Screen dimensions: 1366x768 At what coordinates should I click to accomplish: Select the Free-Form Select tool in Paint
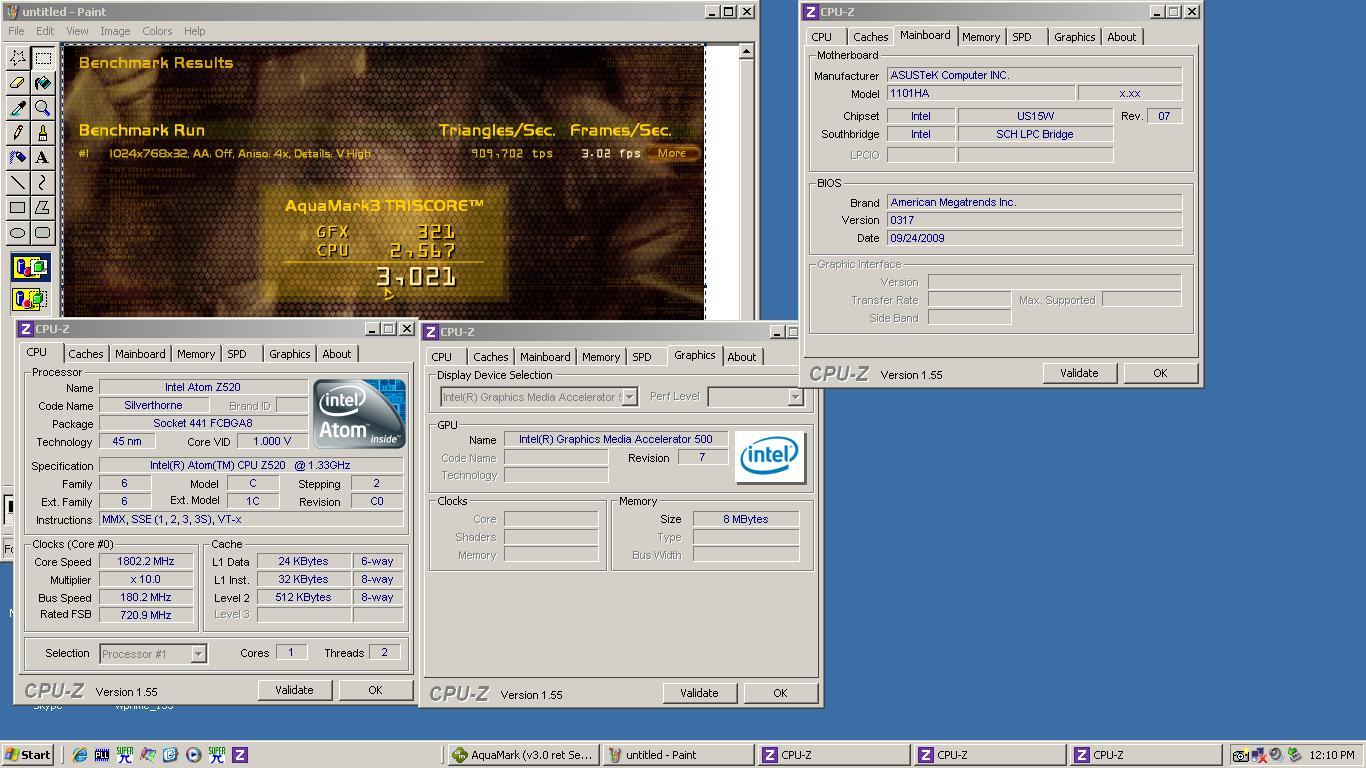tap(17, 58)
